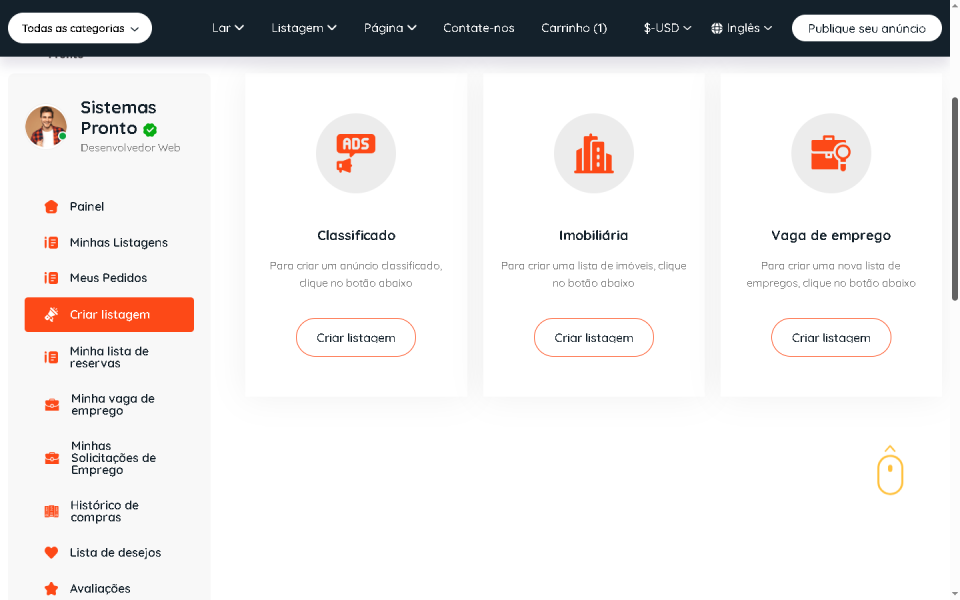This screenshot has width=960, height=600.
Task: Click the ADS megaphone icon on Classificado card
Action: pos(356,153)
